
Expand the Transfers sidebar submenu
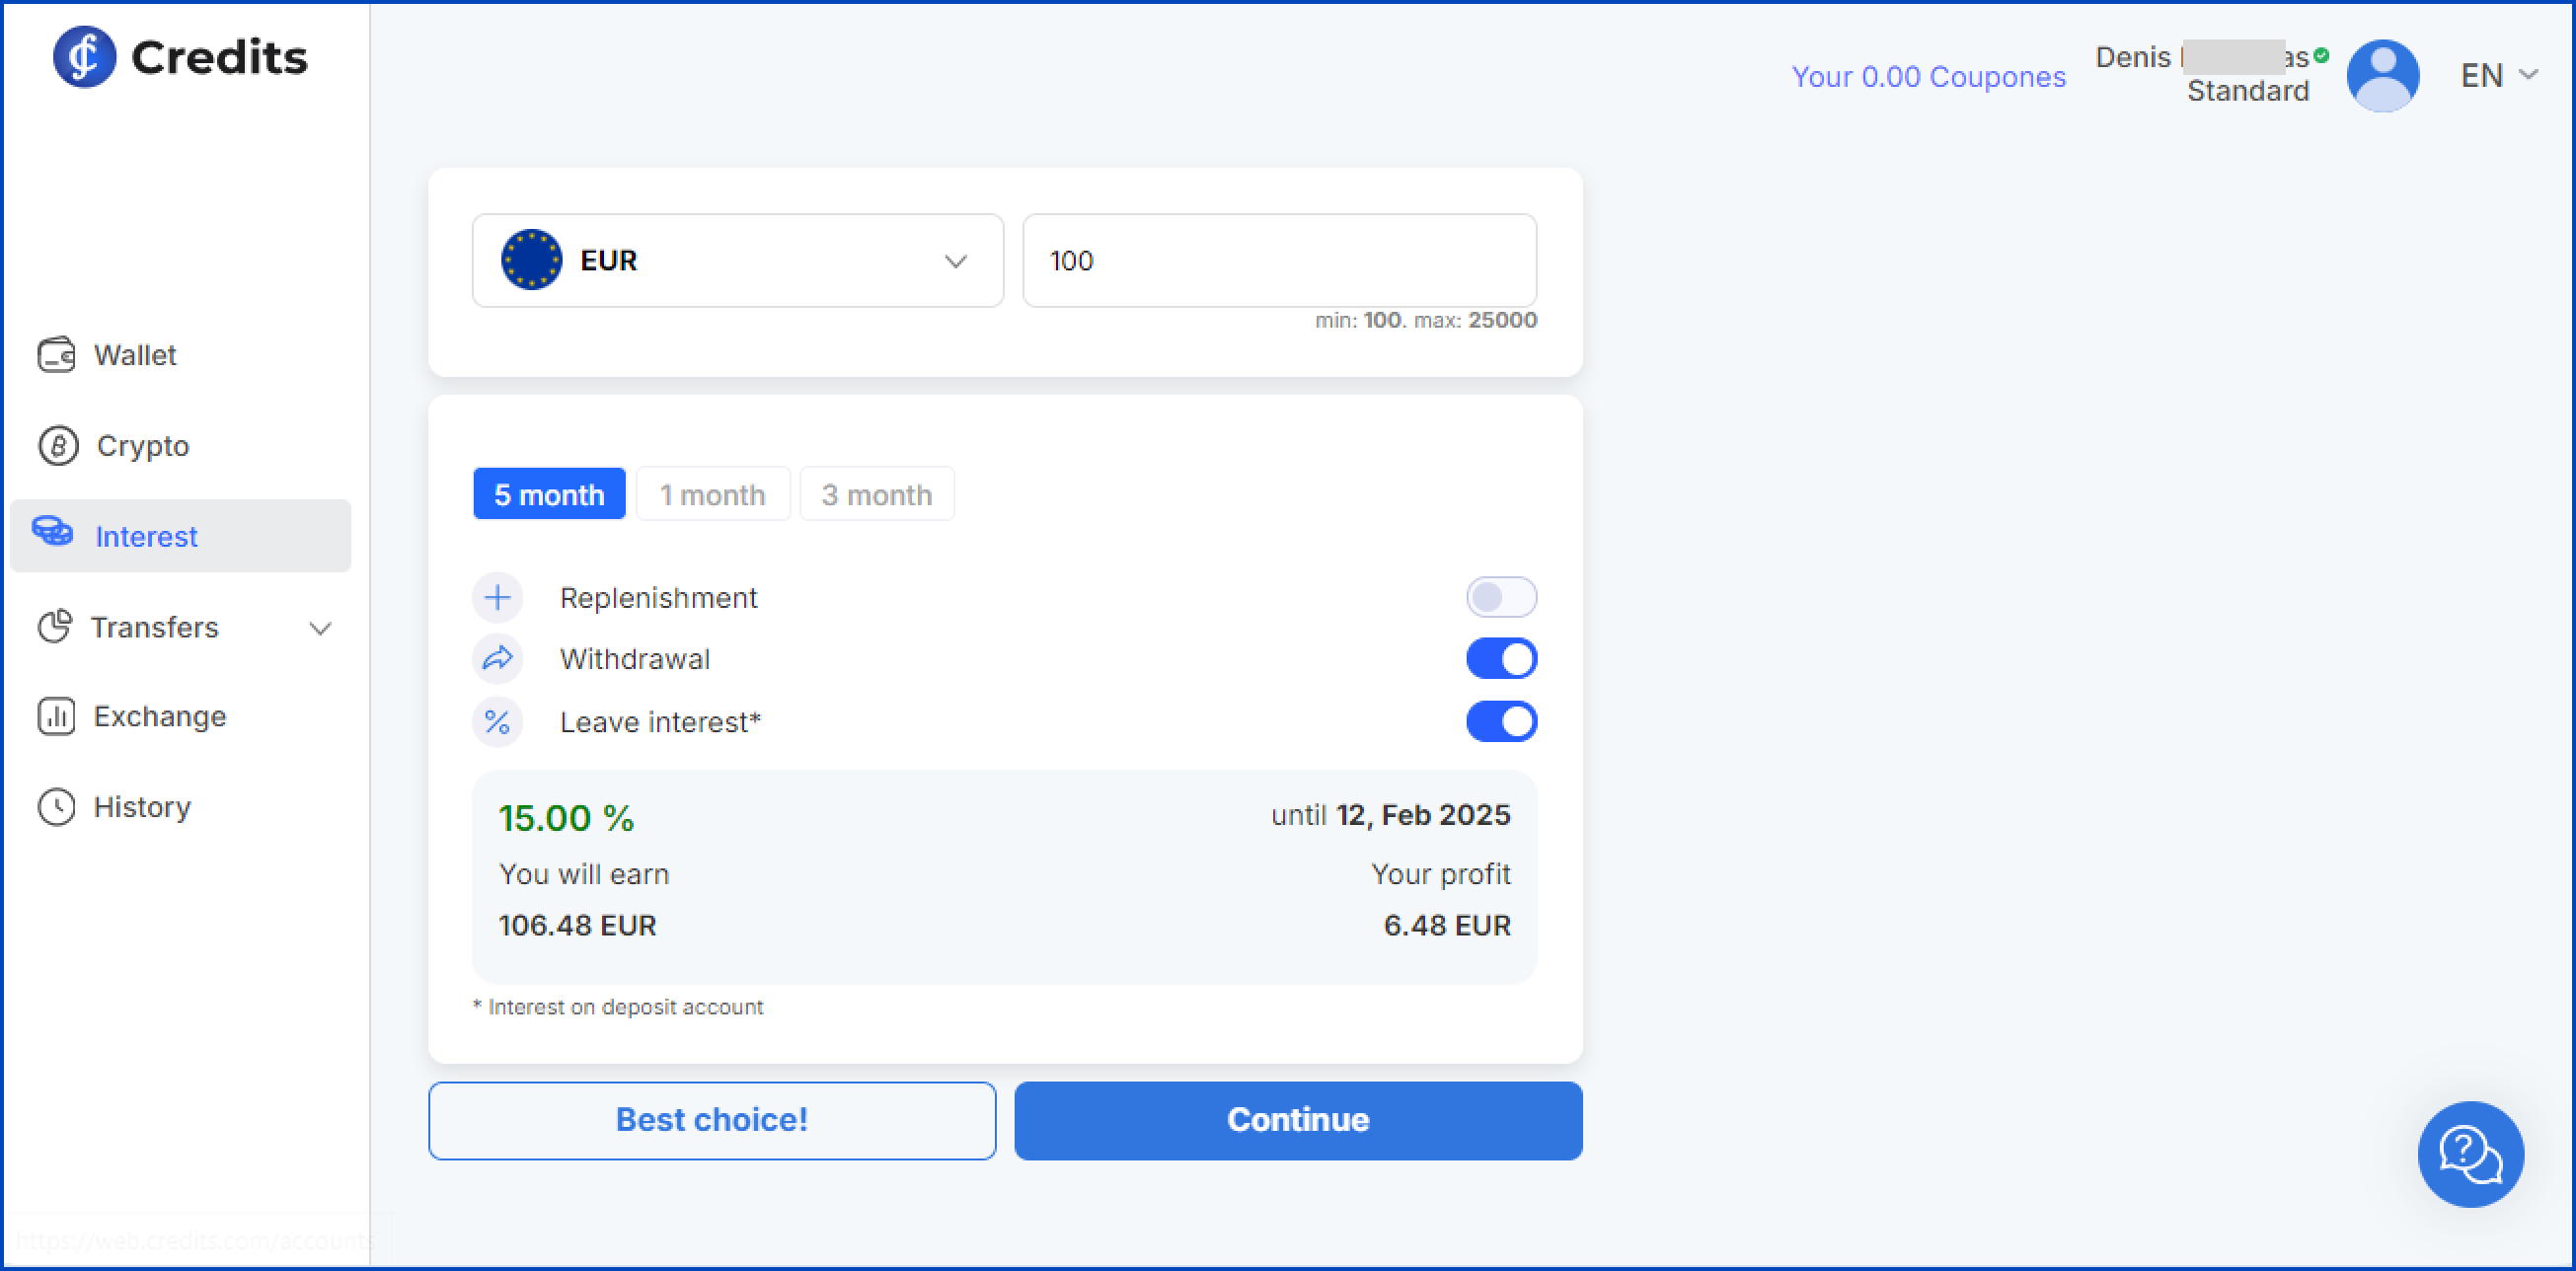320,628
